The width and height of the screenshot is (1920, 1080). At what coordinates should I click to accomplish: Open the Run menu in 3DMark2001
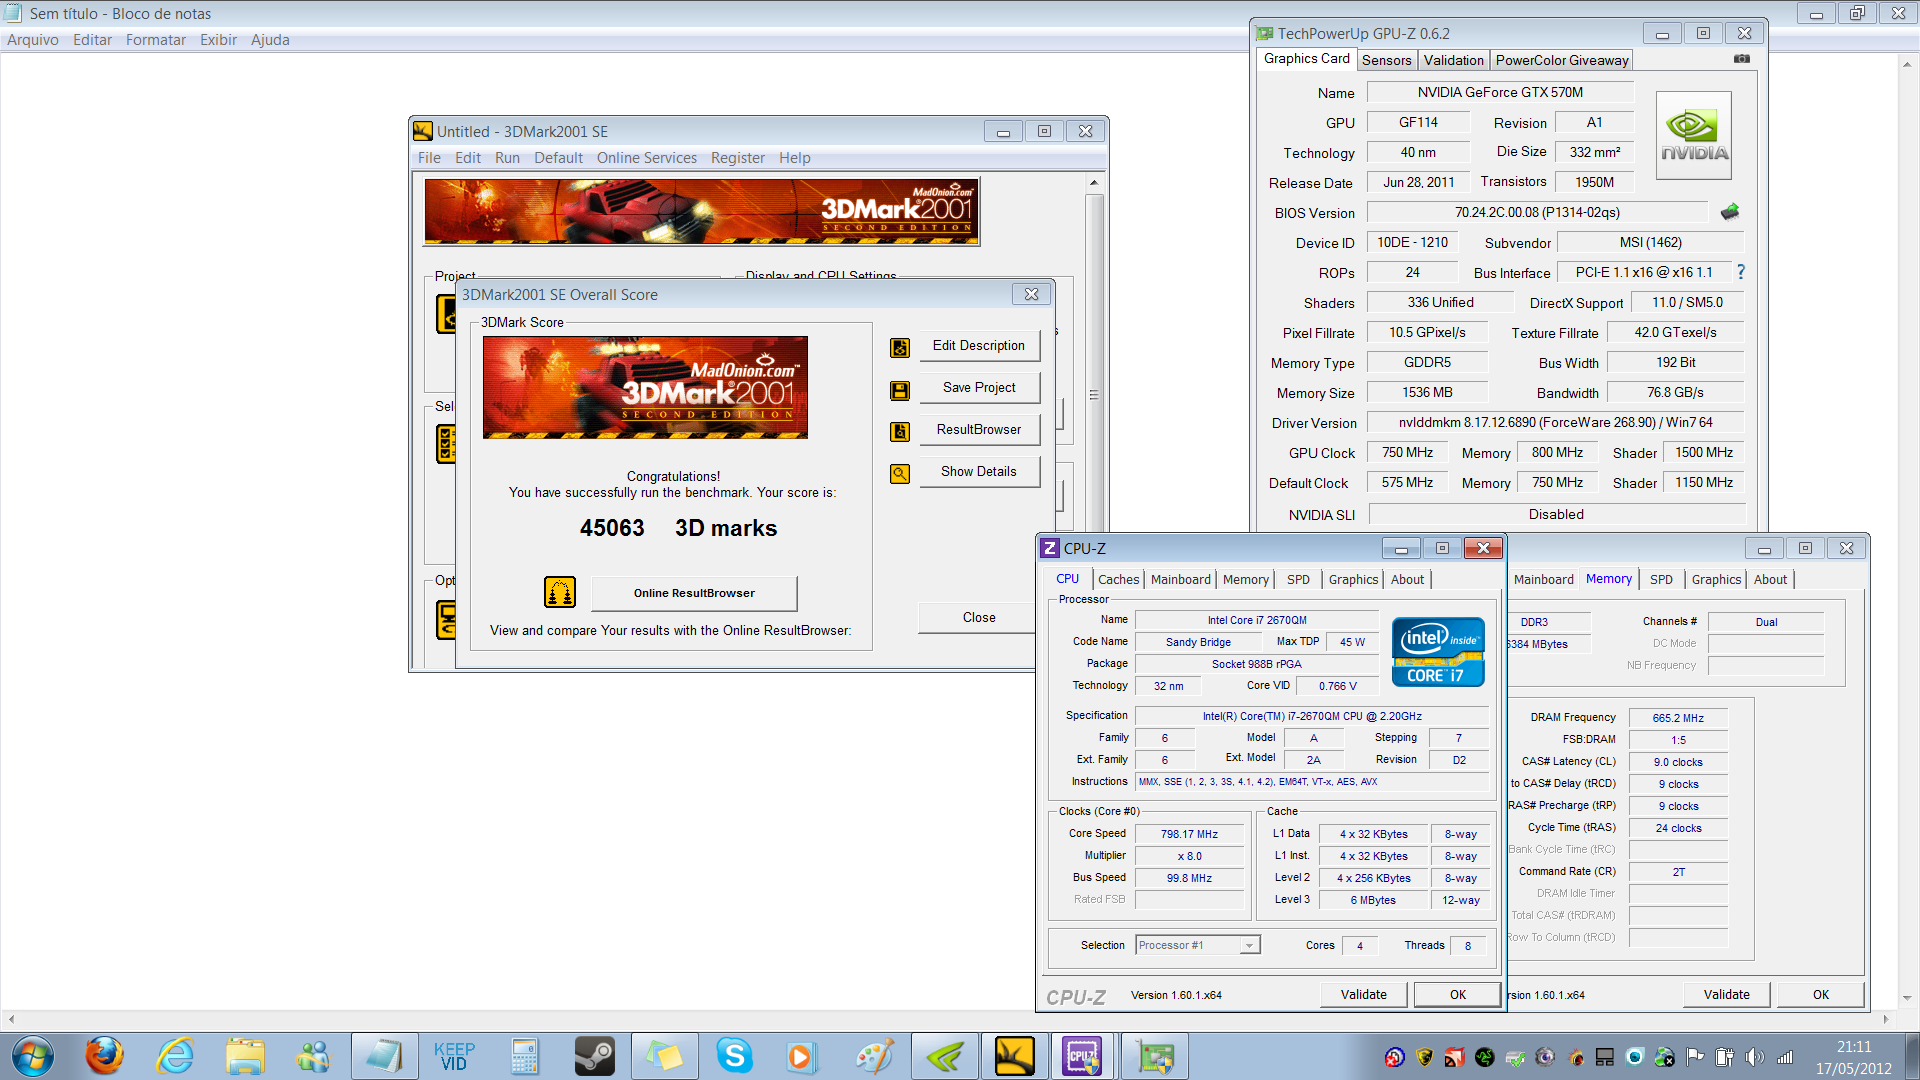tap(507, 158)
